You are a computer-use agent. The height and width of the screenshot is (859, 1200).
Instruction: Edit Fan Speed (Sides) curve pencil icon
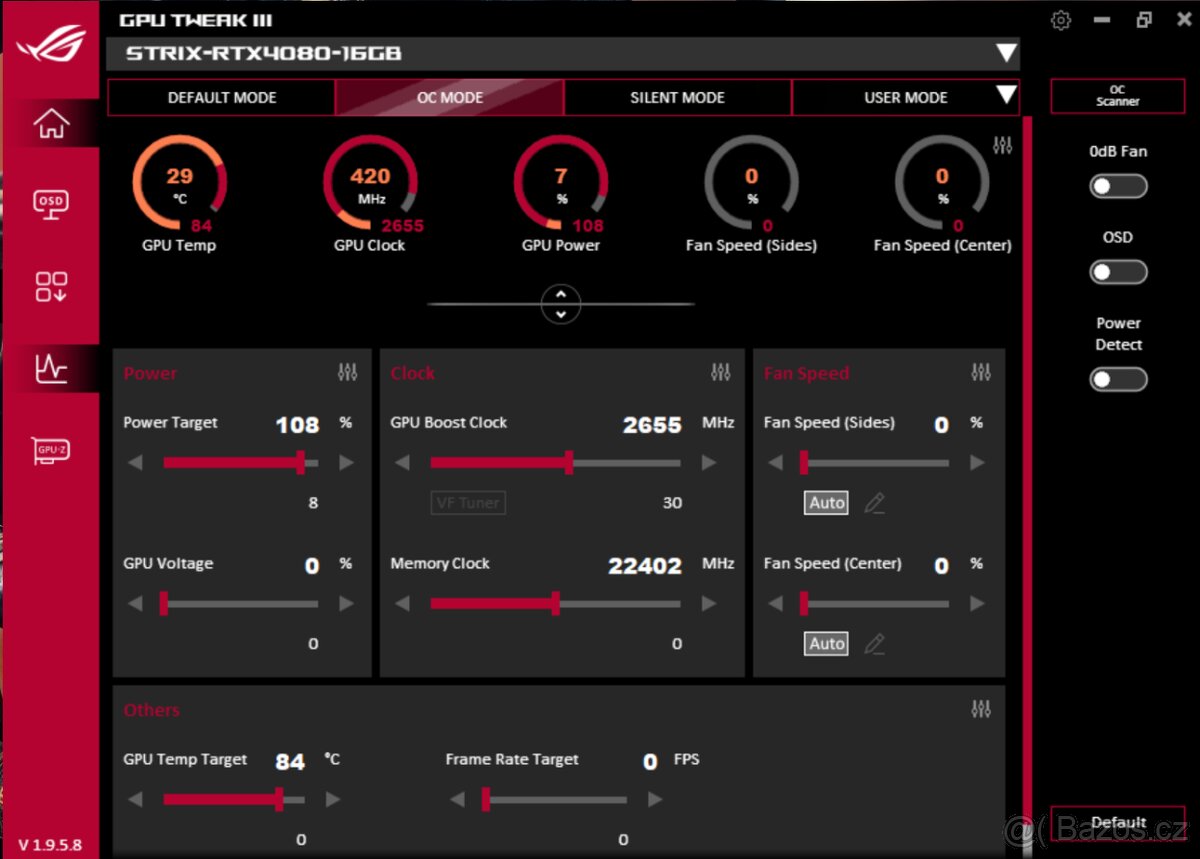(x=874, y=503)
